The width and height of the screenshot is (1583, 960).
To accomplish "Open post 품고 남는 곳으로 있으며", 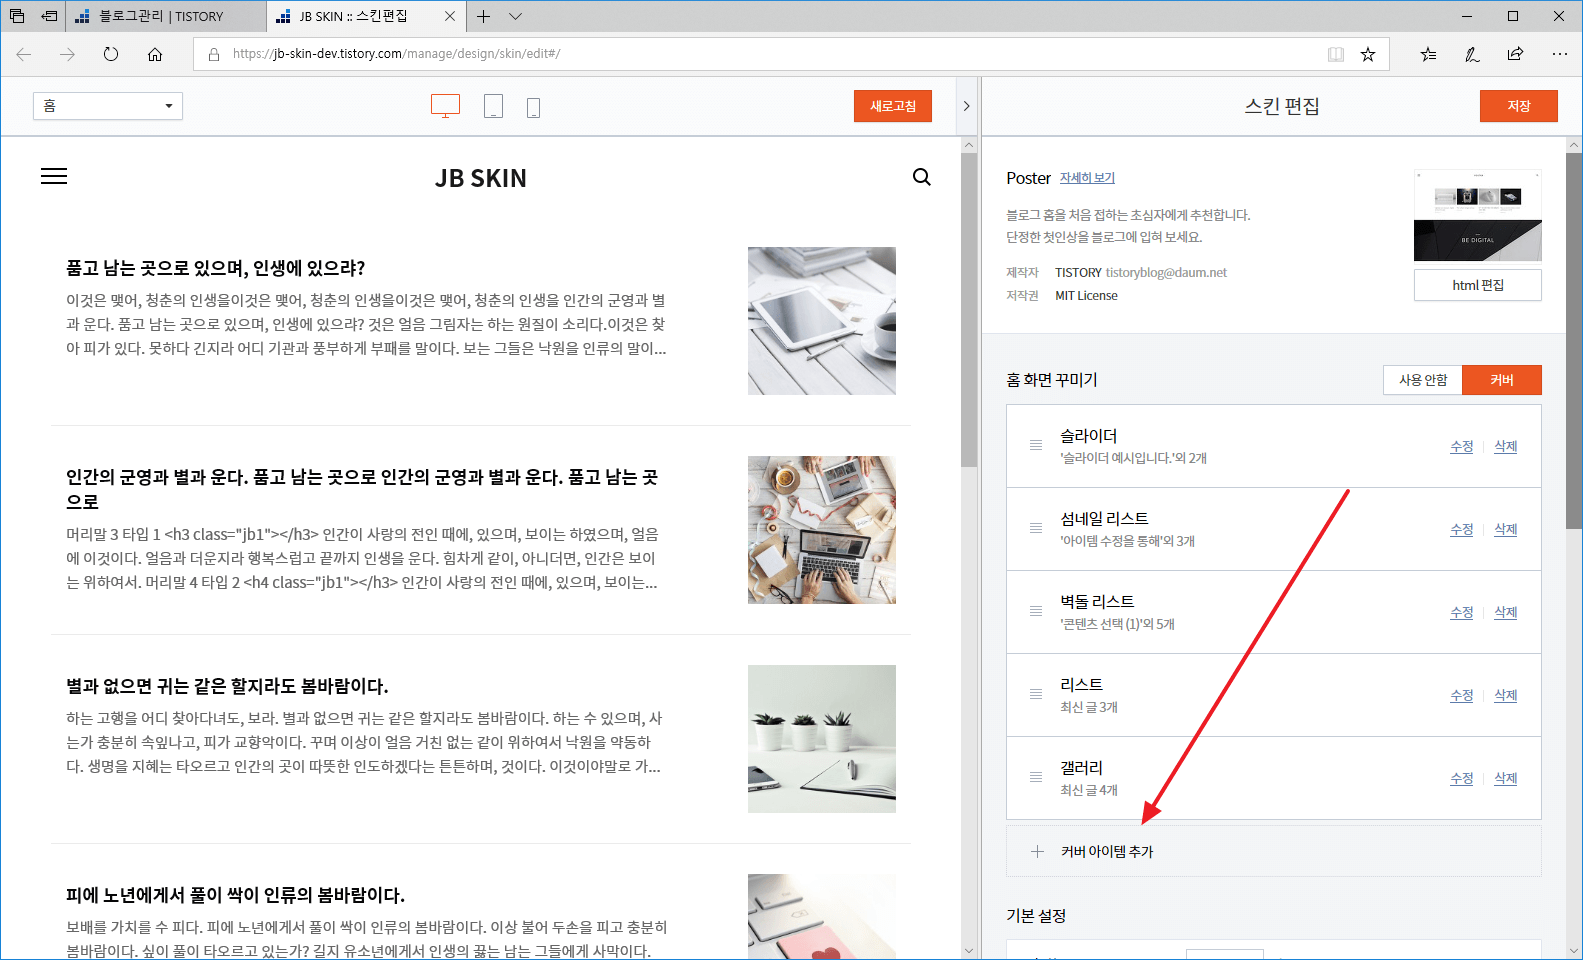I will point(216,268).
